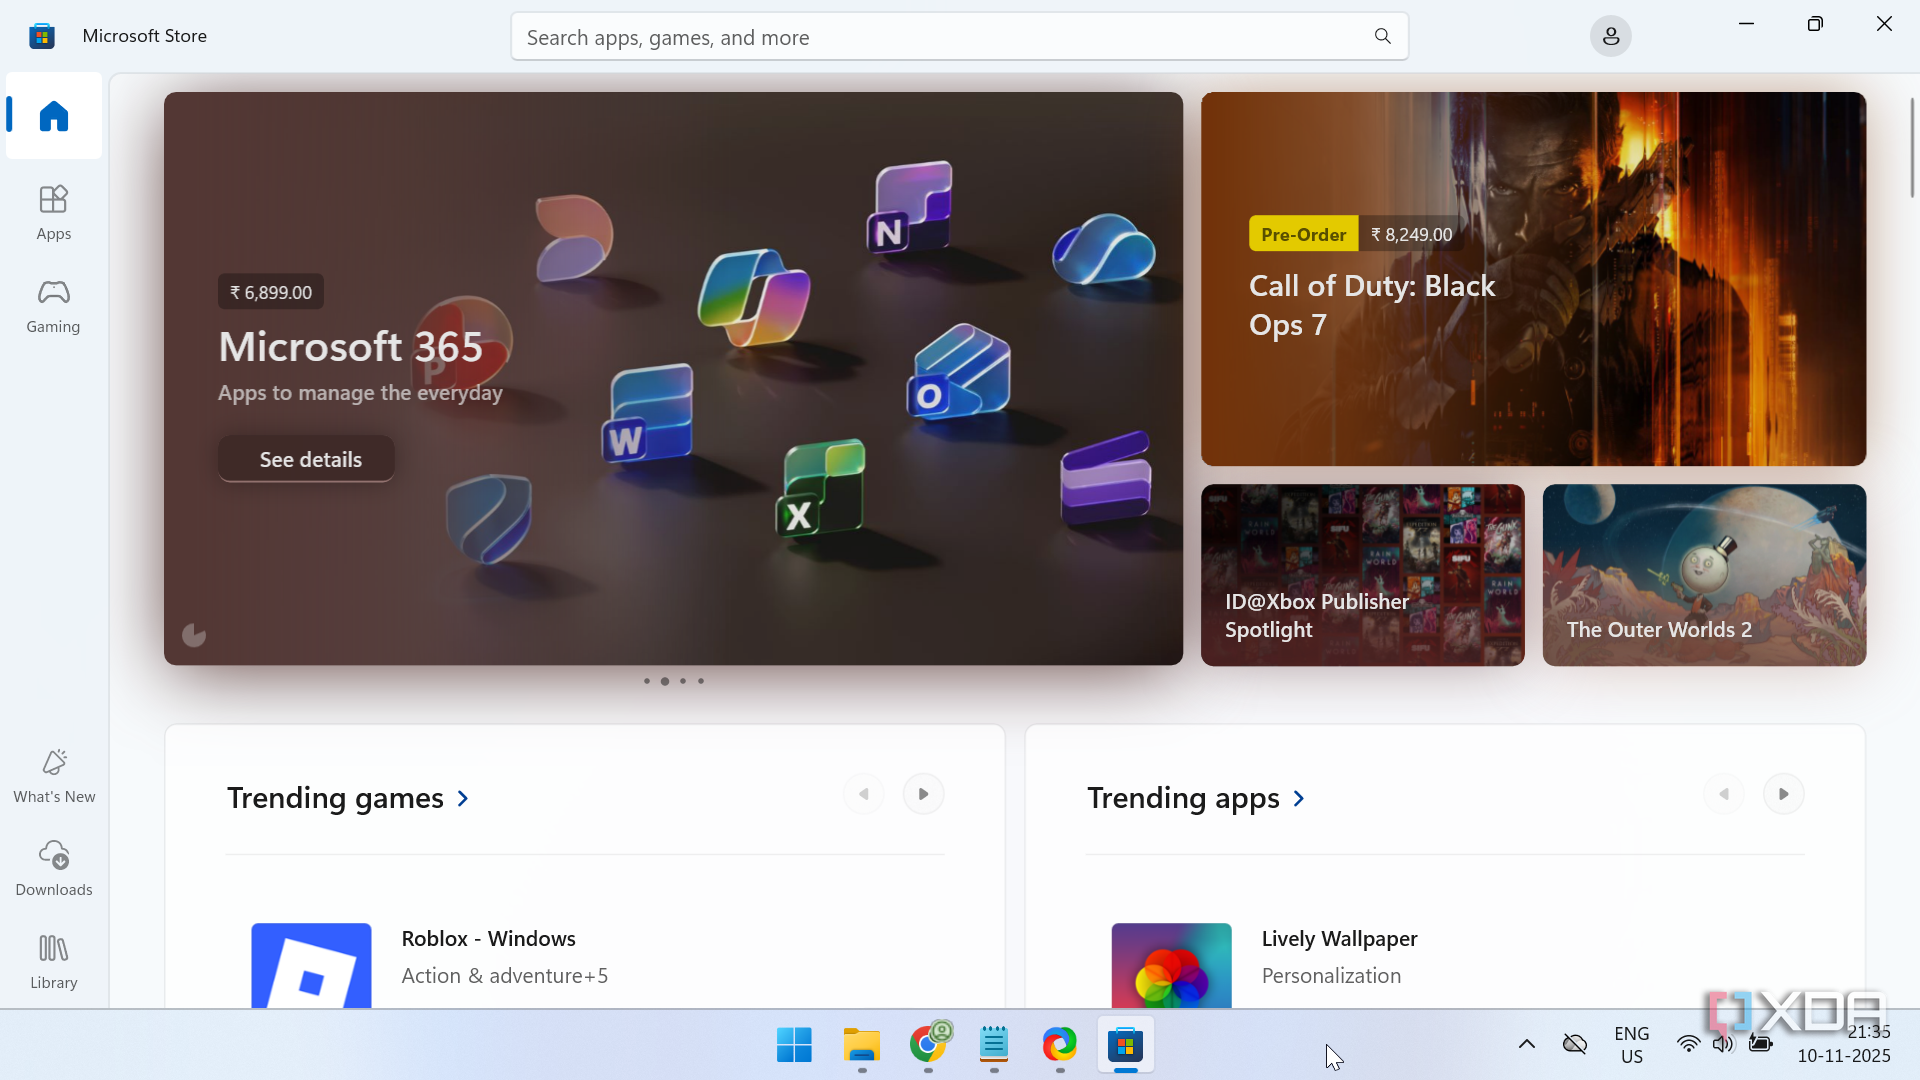Click the search apps and games field
This screenshot has height=1080, width=1920.
tap(940, 37)
